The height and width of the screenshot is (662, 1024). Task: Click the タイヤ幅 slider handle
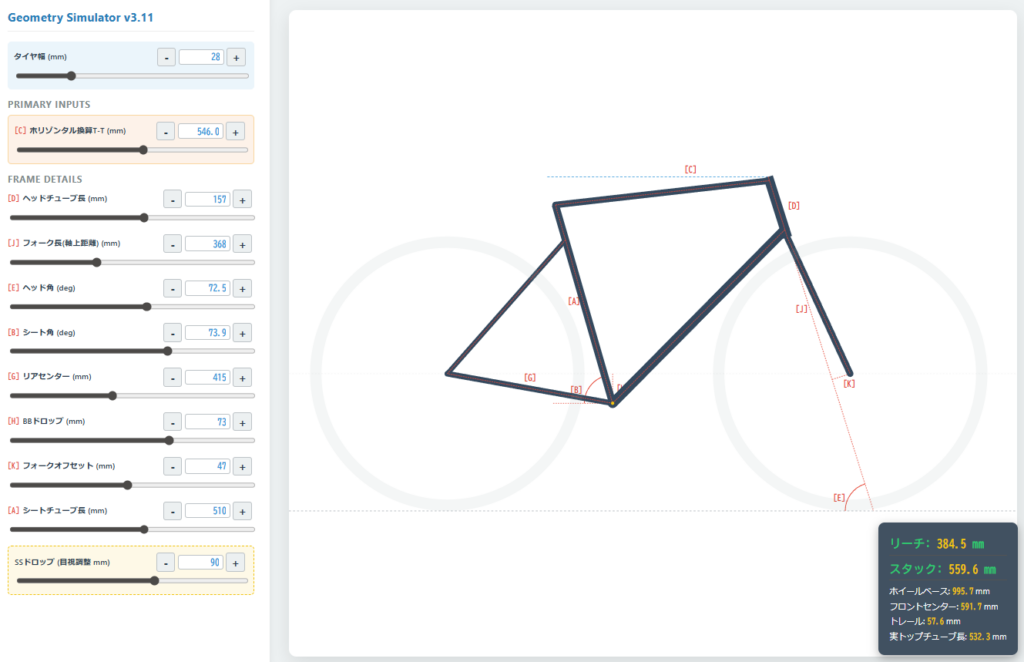click(x=71, y=75)
